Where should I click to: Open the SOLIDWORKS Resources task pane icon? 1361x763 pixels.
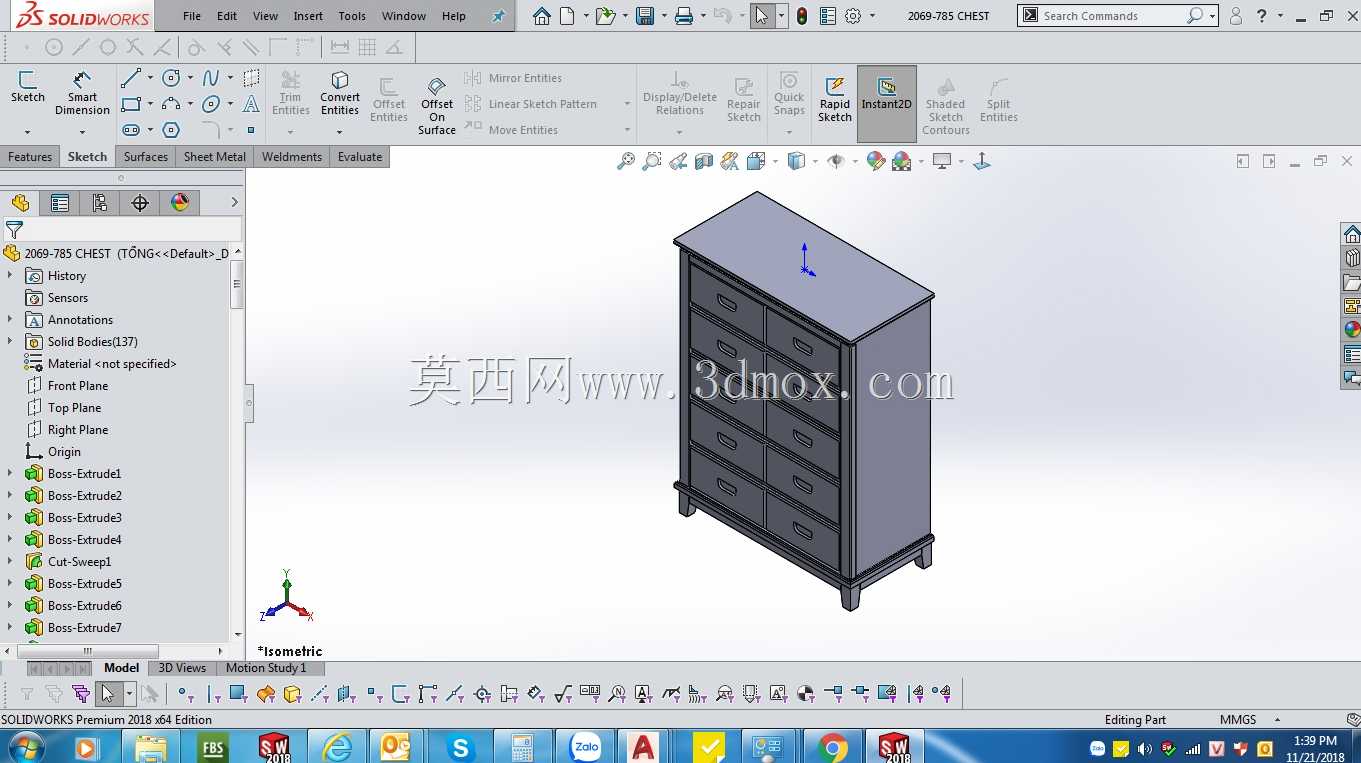click(1352, 234)
